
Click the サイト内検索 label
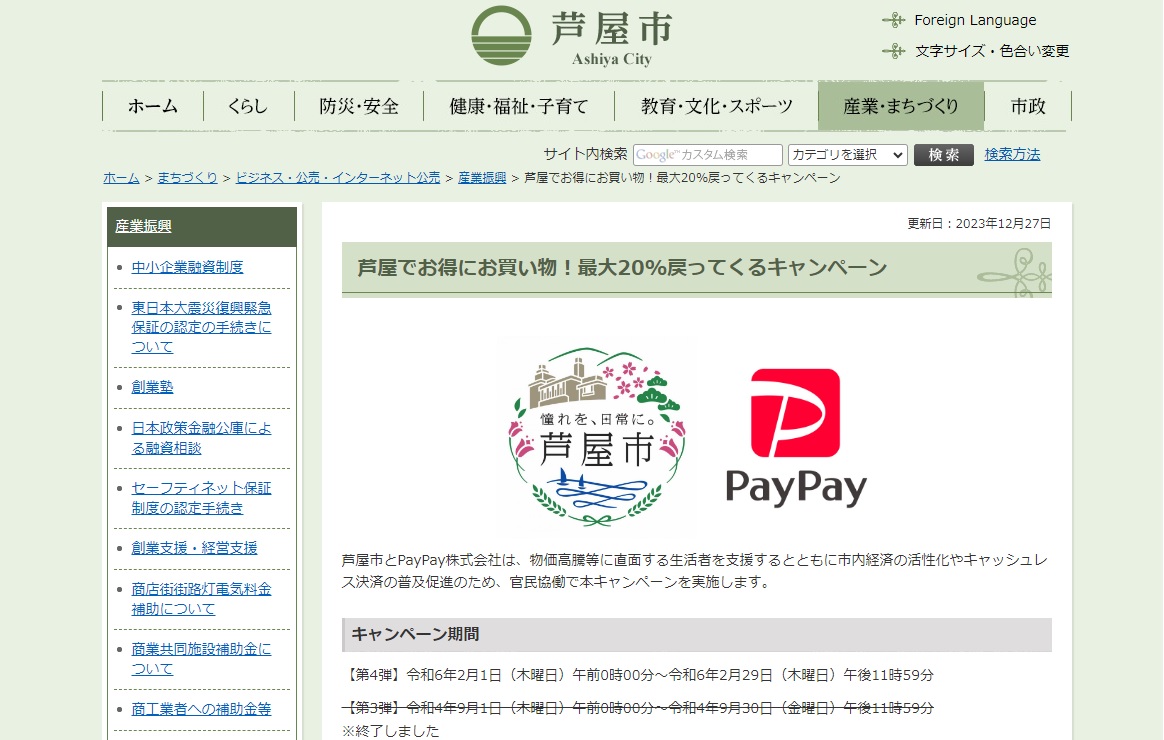point(585,154)
